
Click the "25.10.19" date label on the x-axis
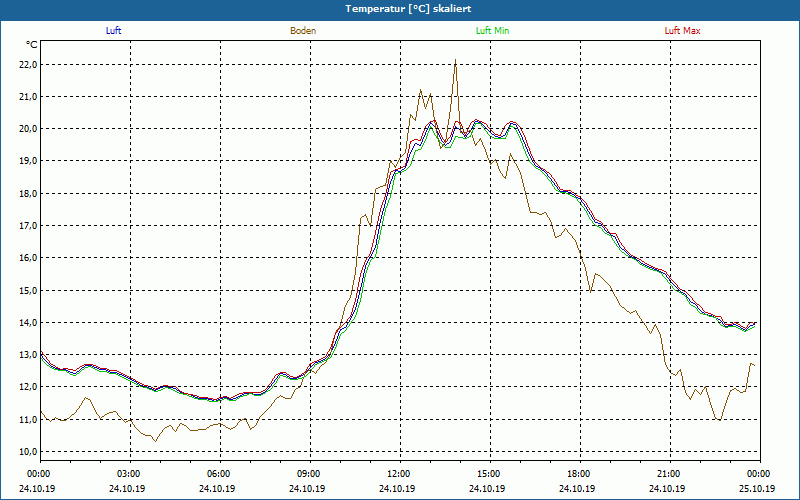coord(757,488)
